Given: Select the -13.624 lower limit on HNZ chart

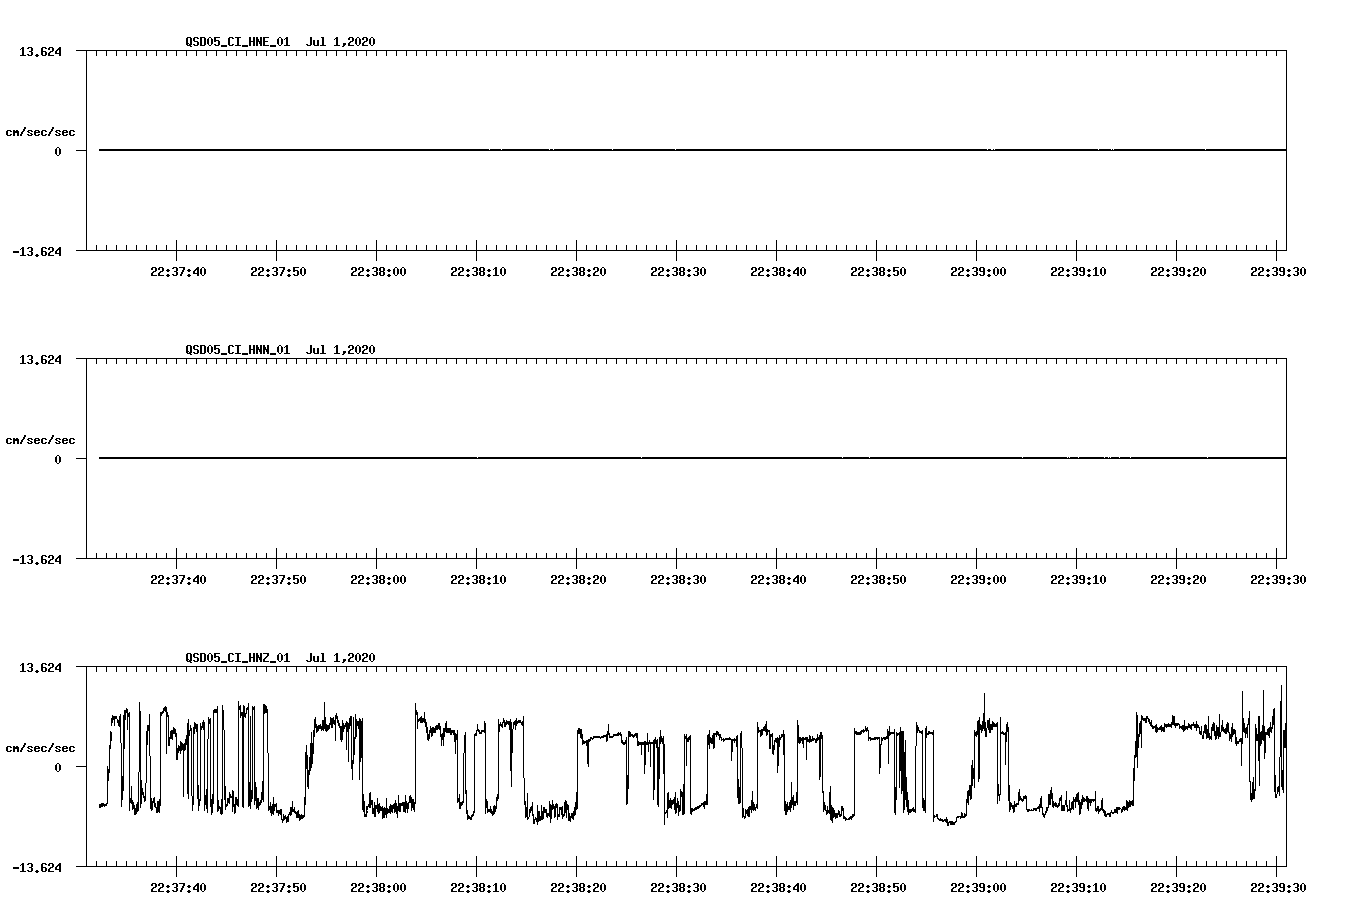Looking at the screenshot, I should point(37,867).
